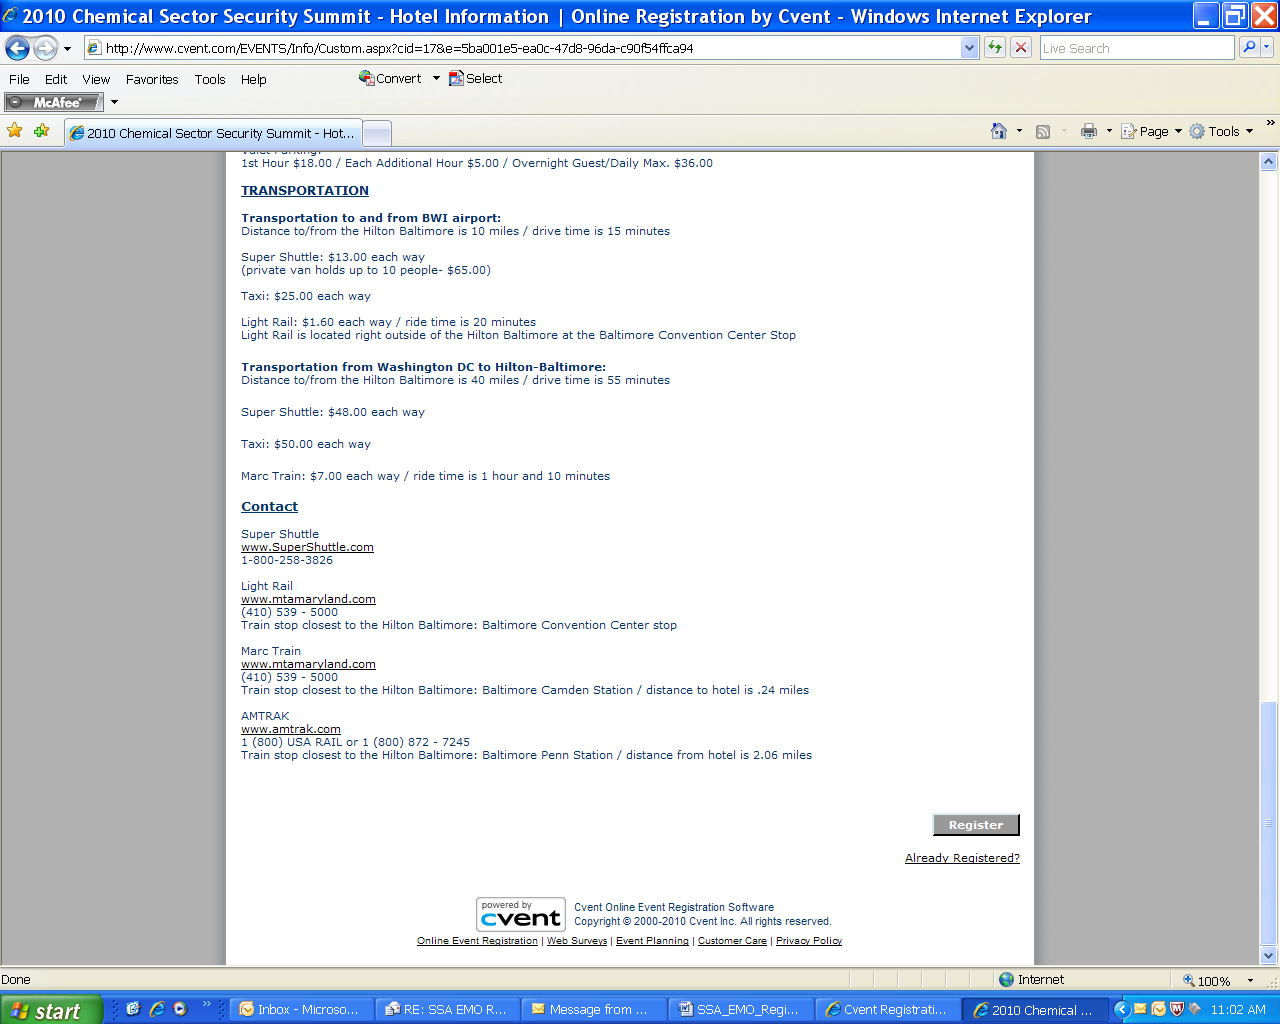The height and width of the screenshot is (1024, 1280).
Task: Click the Already Registered? link
Action: click(x=962, y=858)
